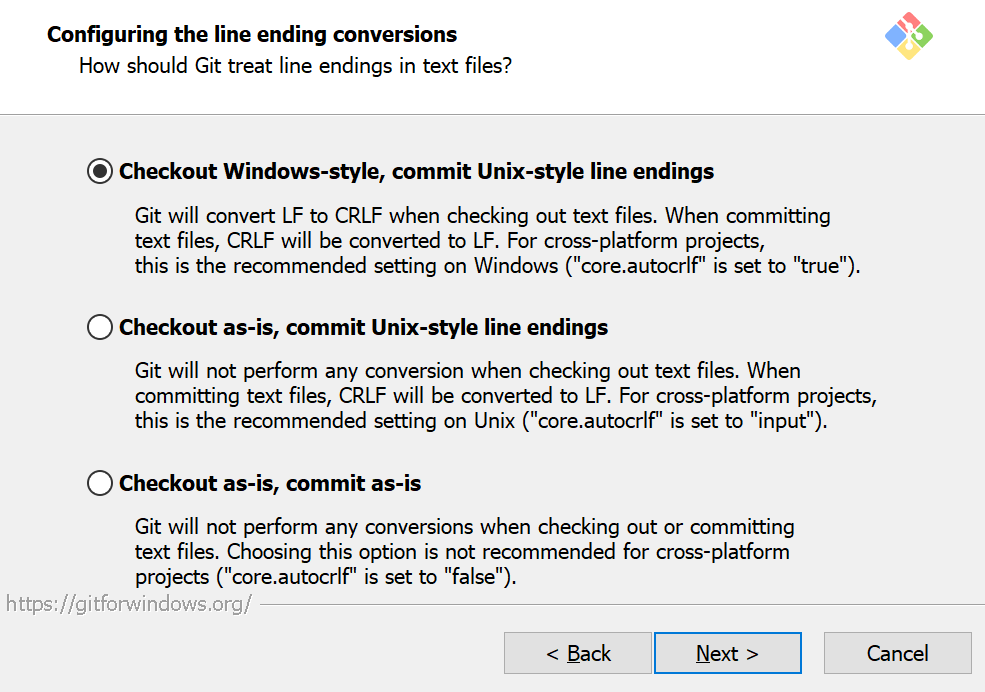
Task: Click description mentioning autocrlf set to "true"
Action: pyautogui.click(x=497, y=266)
